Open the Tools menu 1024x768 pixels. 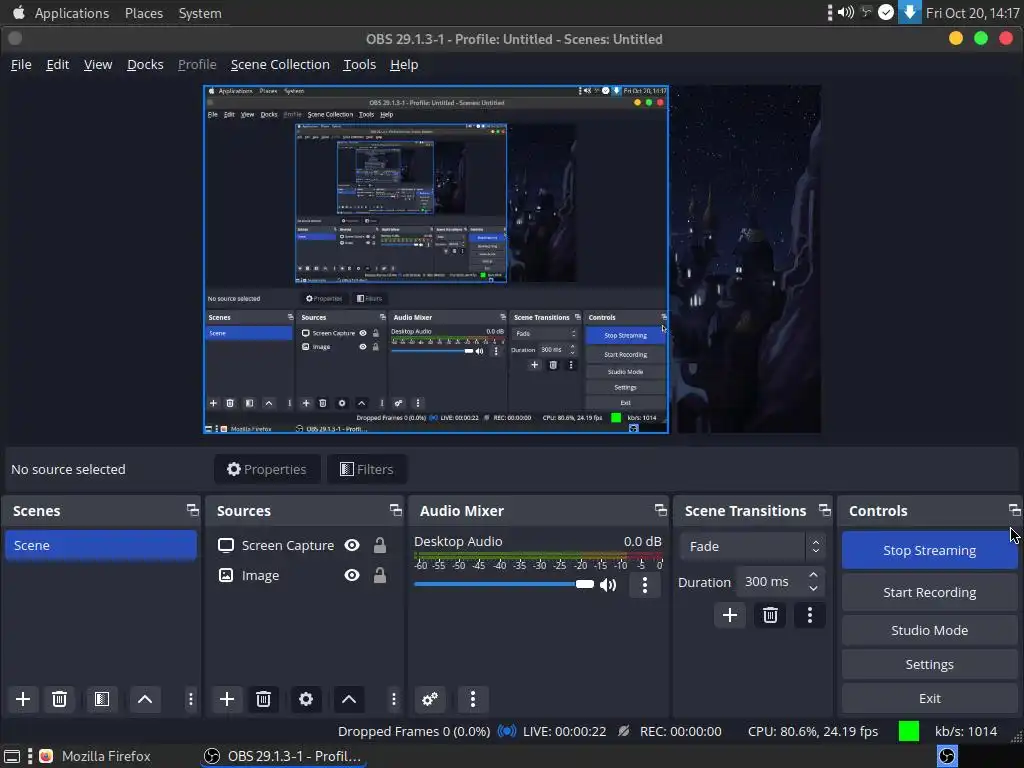360,65
